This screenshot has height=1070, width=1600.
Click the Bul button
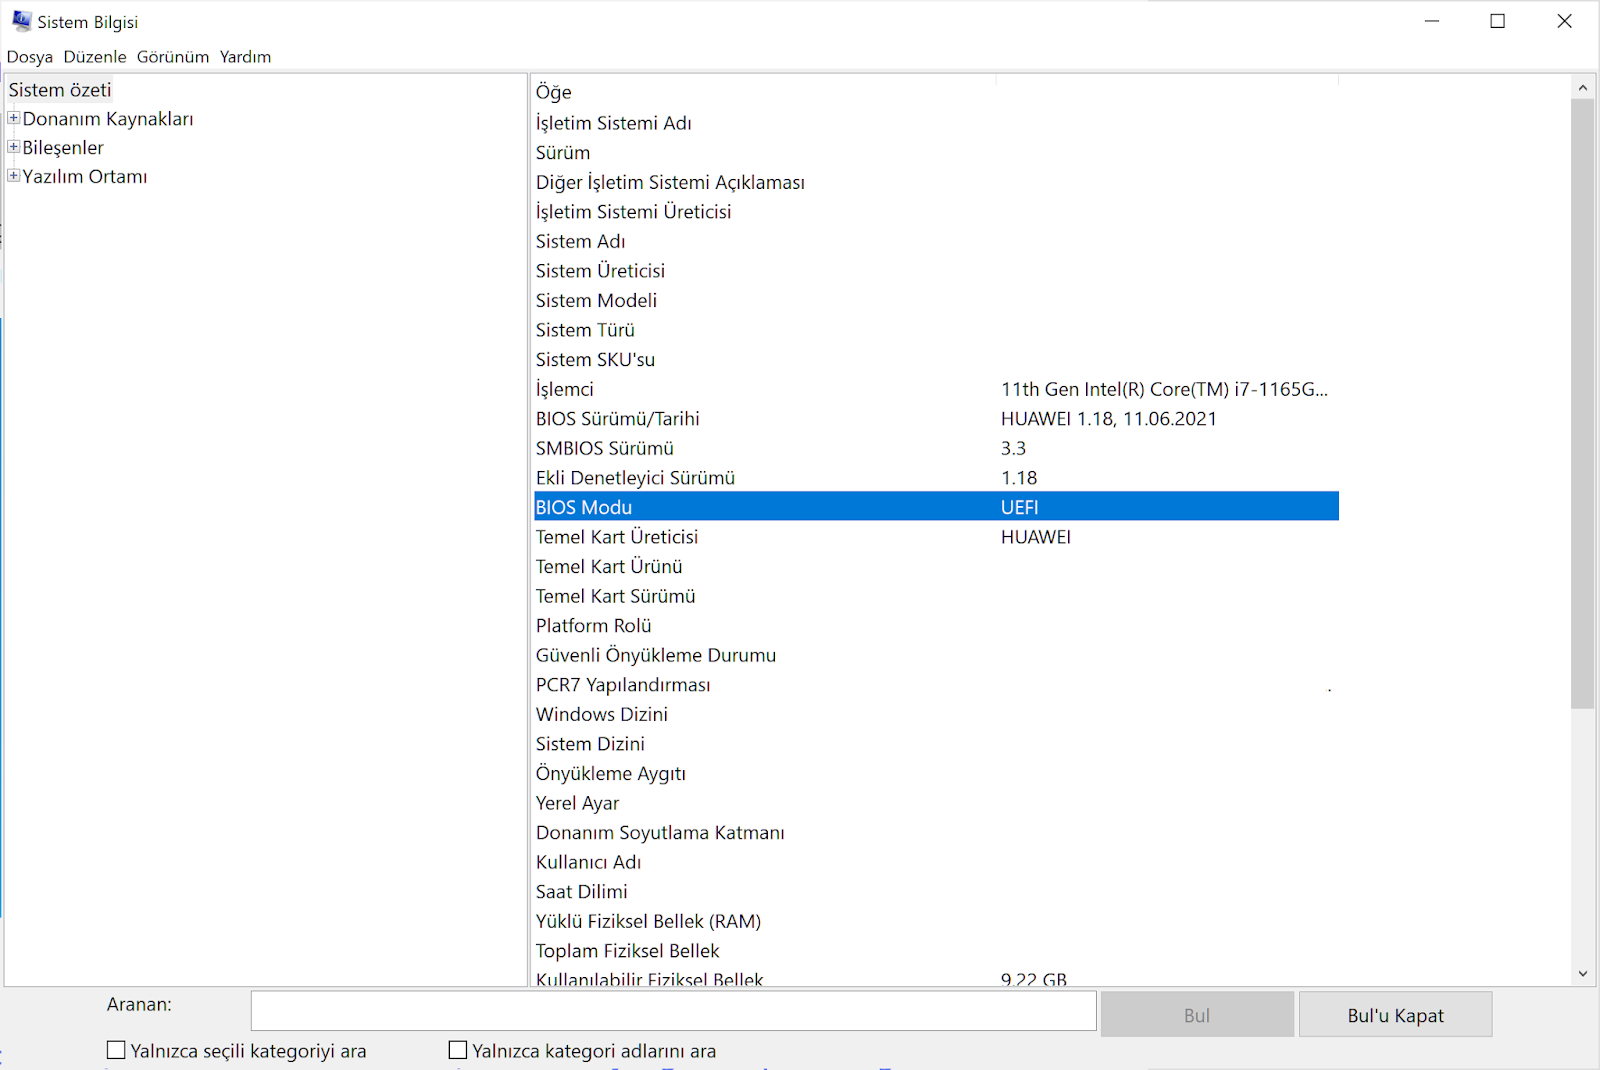1197,1015
